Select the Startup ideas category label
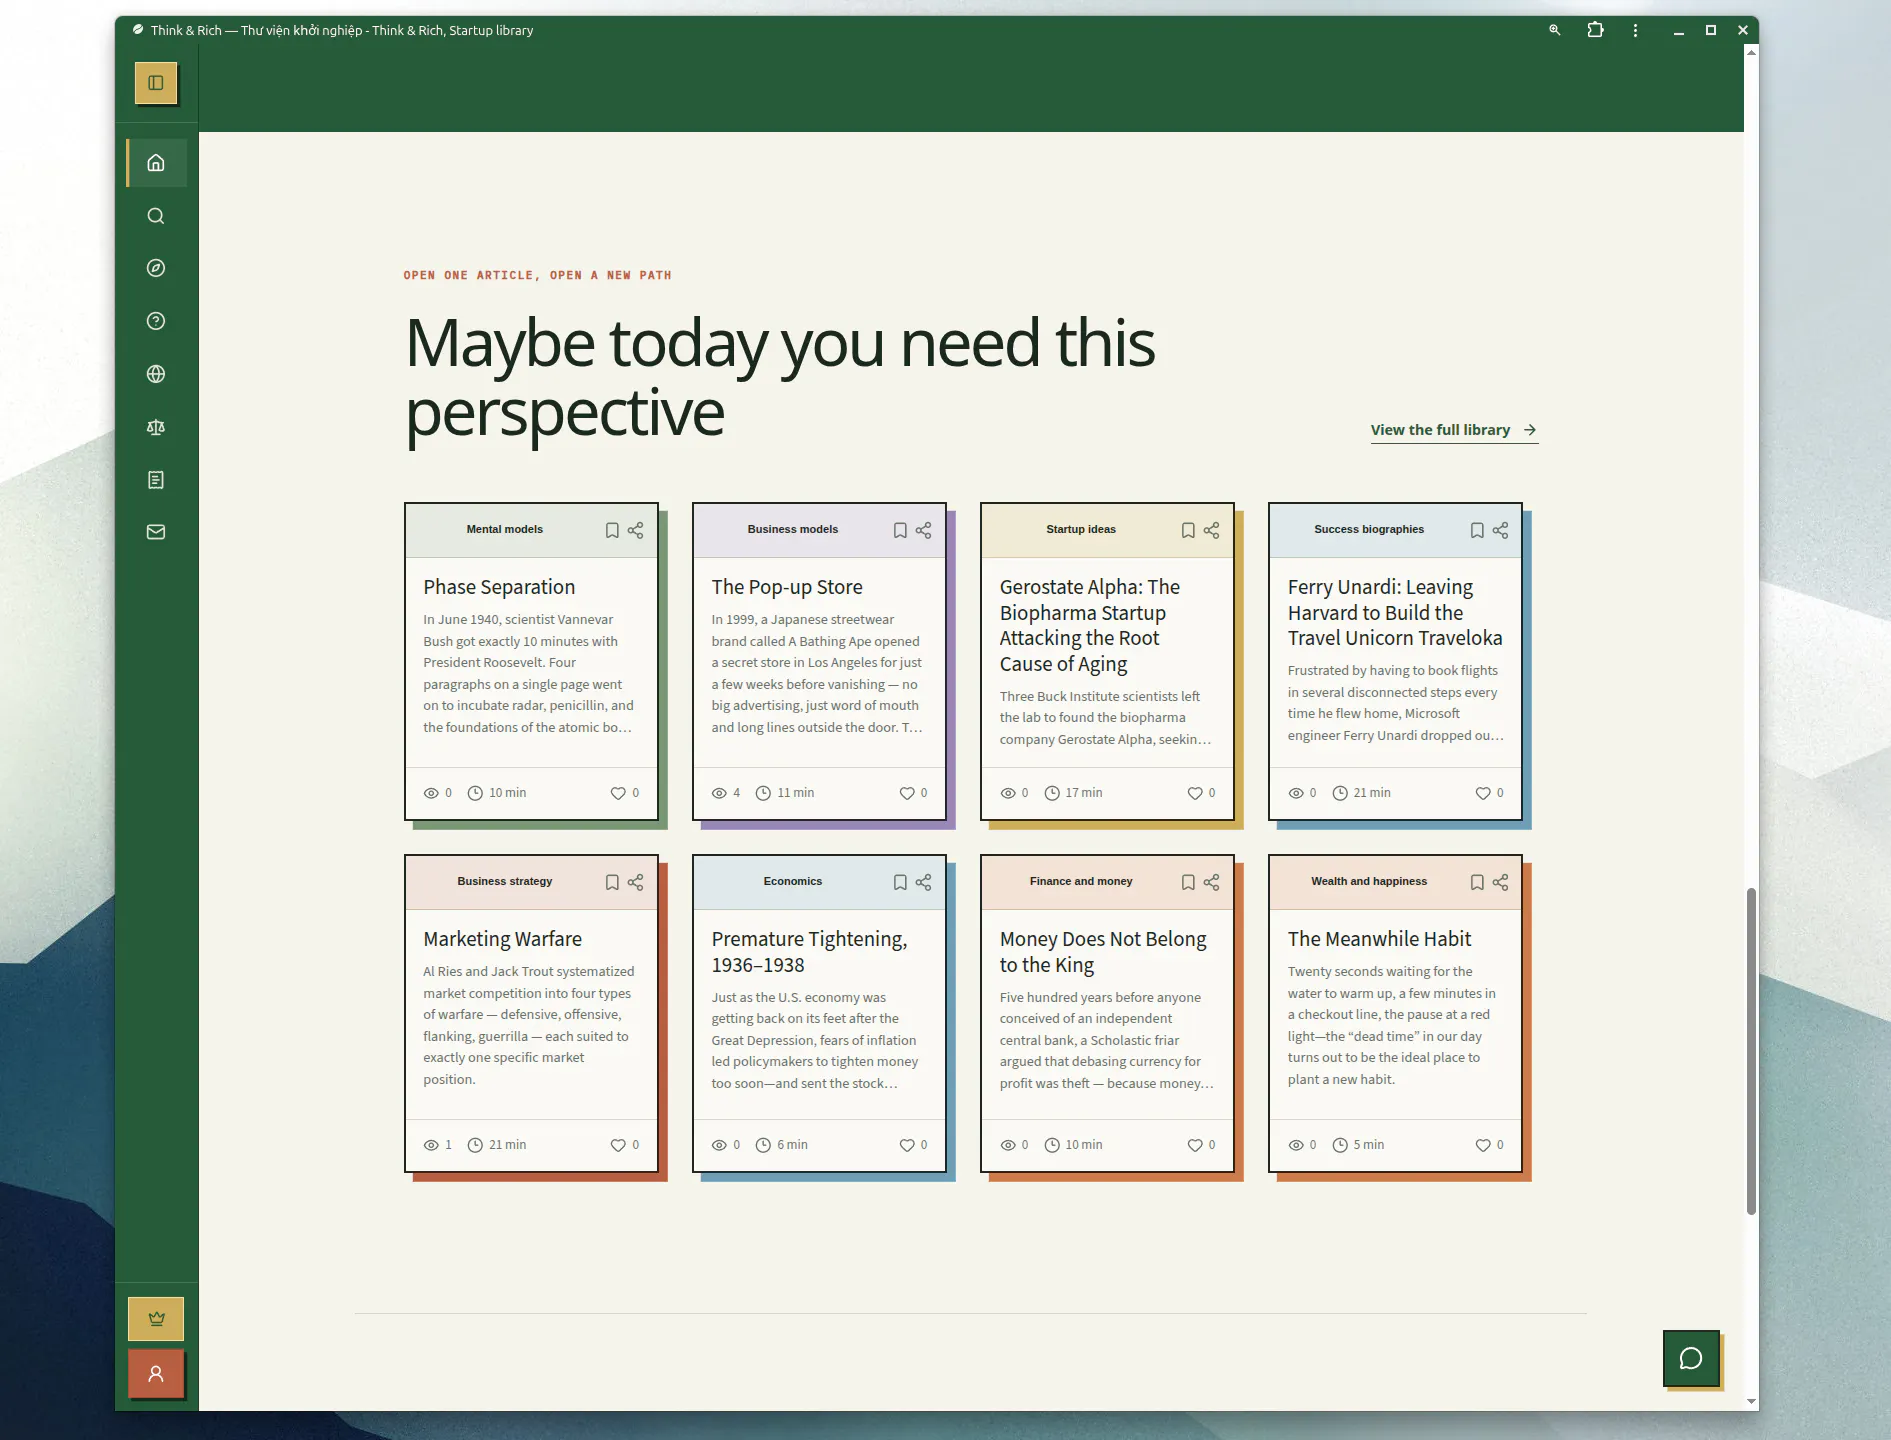The width and height of the screenshot is (1891, 1440). pos(1081,529)
